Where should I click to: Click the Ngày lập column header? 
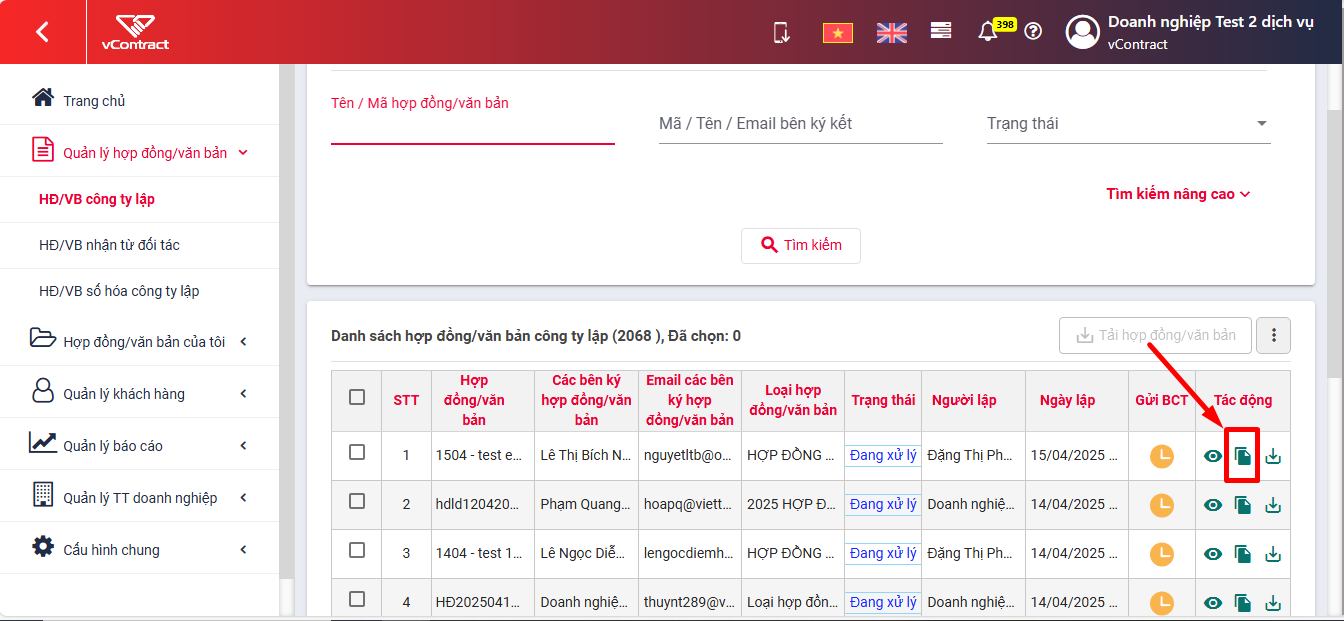pyautogui.click(x=1067, y=400)
